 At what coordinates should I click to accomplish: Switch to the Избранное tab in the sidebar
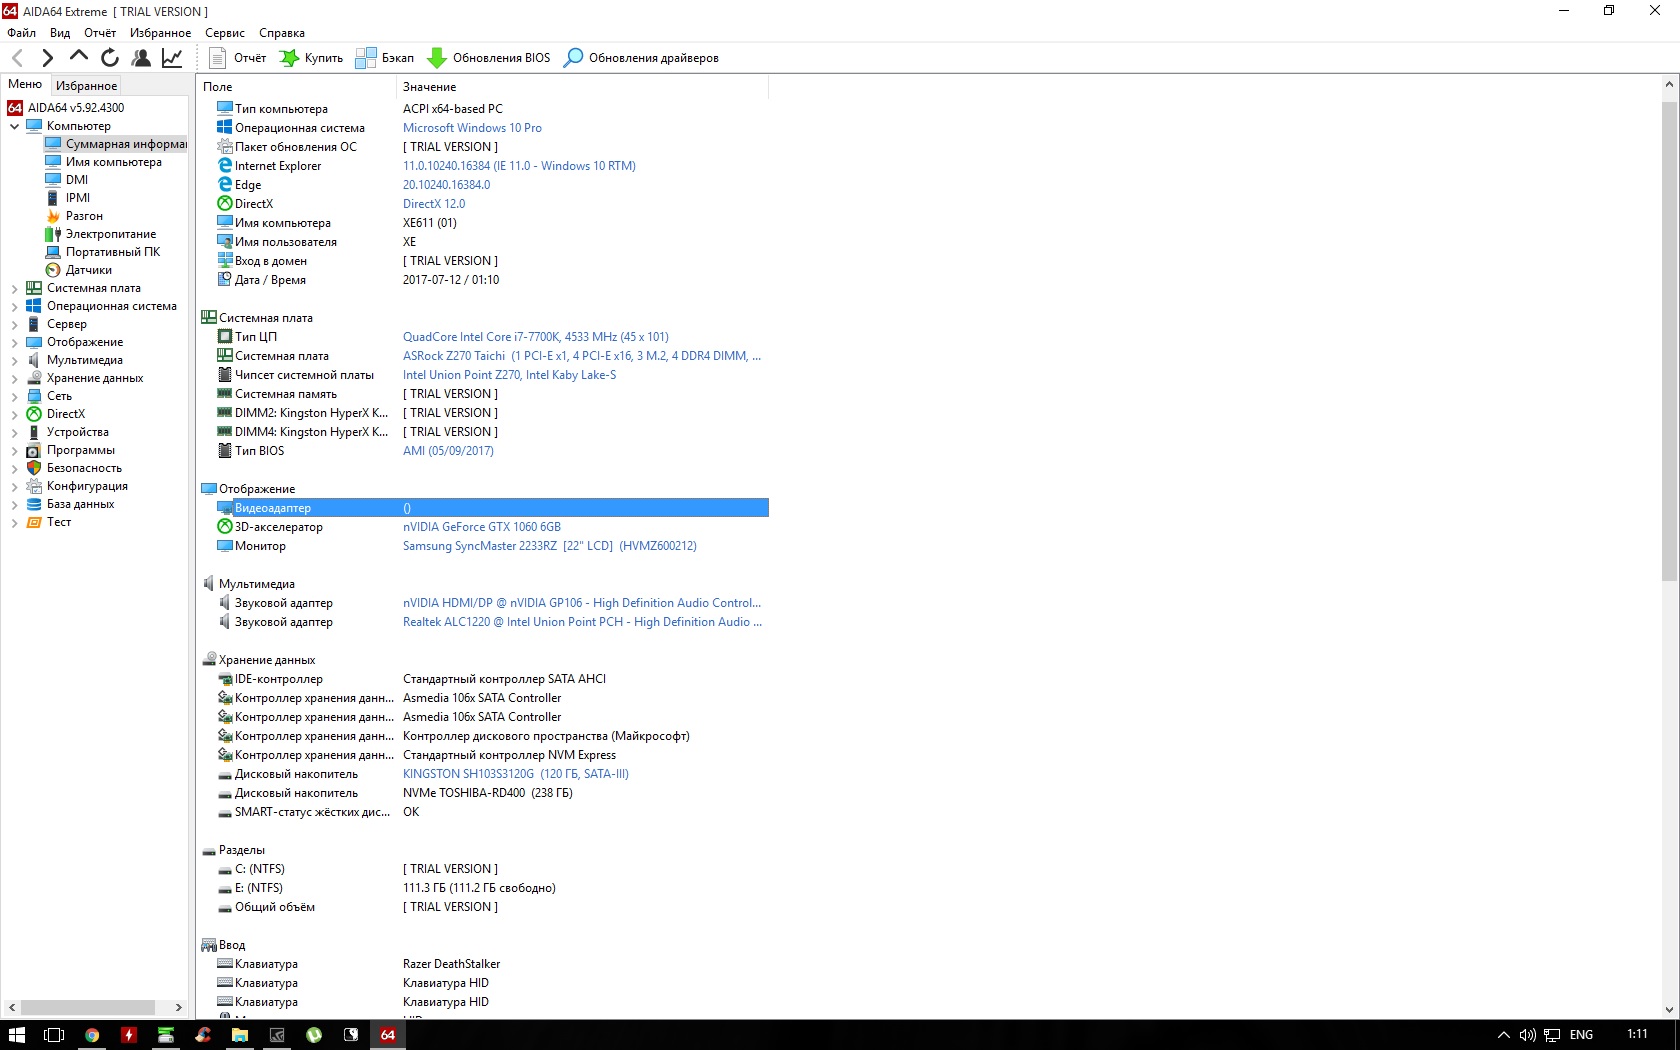click(x=86, y=86)
